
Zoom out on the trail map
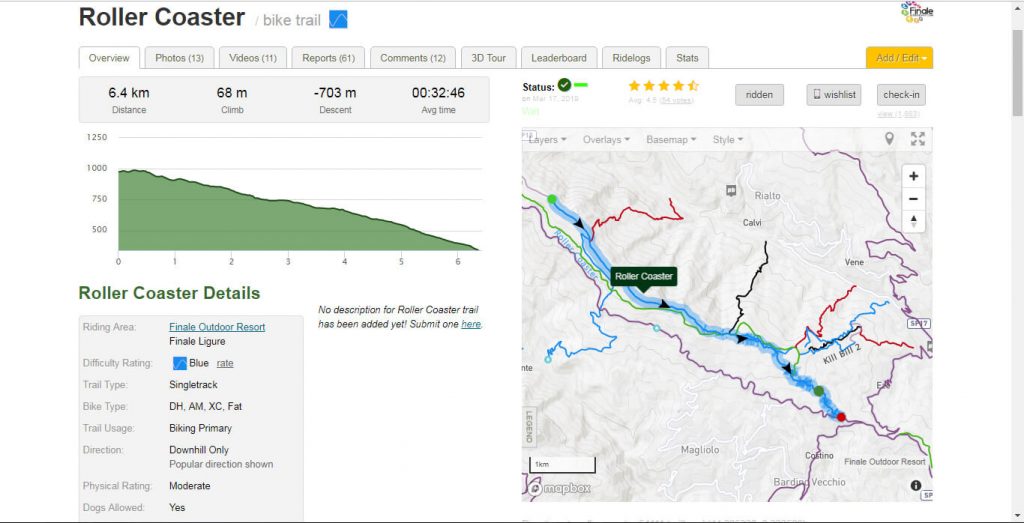click(913, 198)
